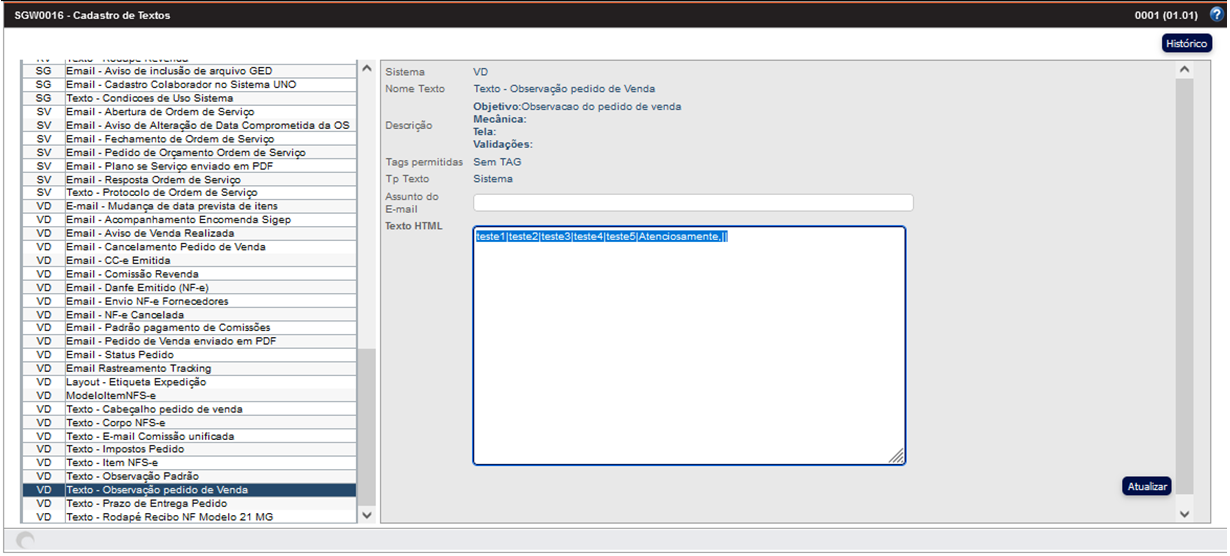Choose Texto - Cabeçalho pedido de venda
Viewport: 1230px width, 556px height.
click(154, 409)
